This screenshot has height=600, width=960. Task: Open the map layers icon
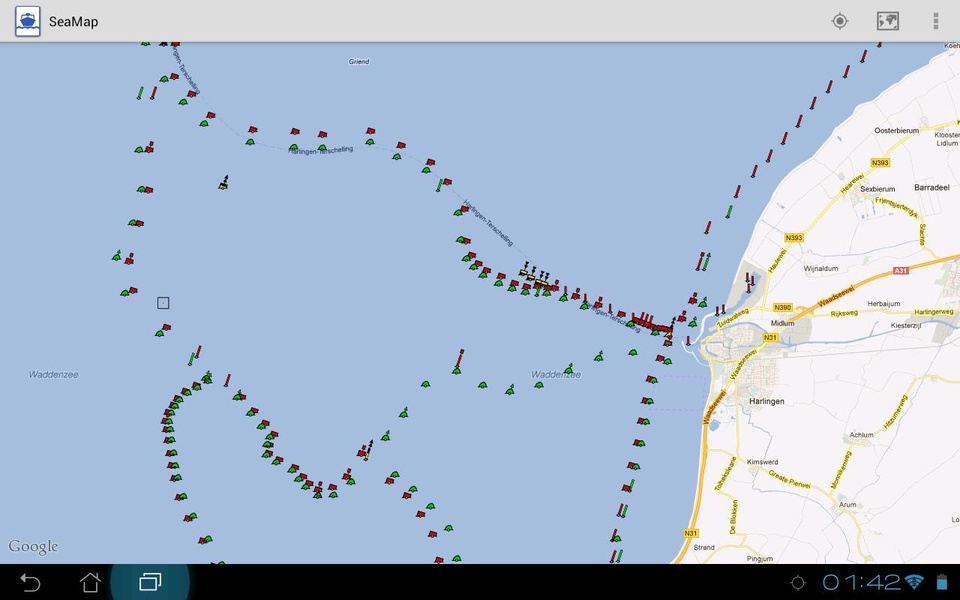pyautogui.click(x=887, y=21)
